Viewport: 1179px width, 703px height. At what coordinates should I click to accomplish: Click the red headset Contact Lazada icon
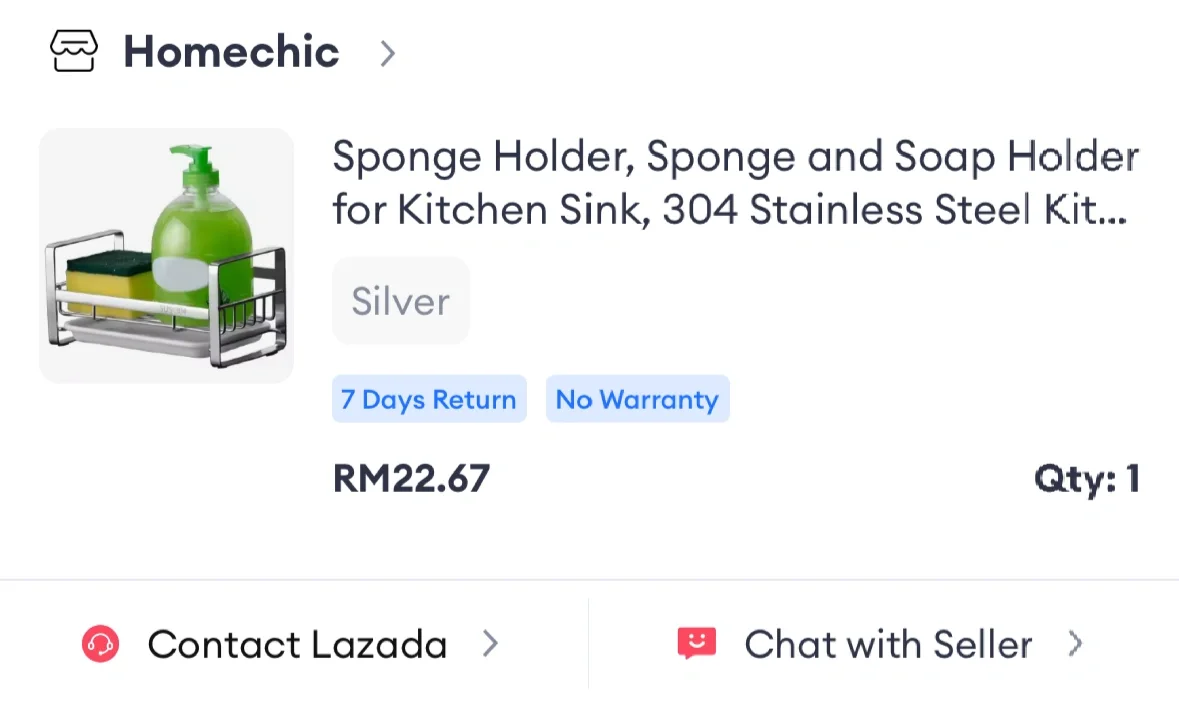click(x=100, y=644)
